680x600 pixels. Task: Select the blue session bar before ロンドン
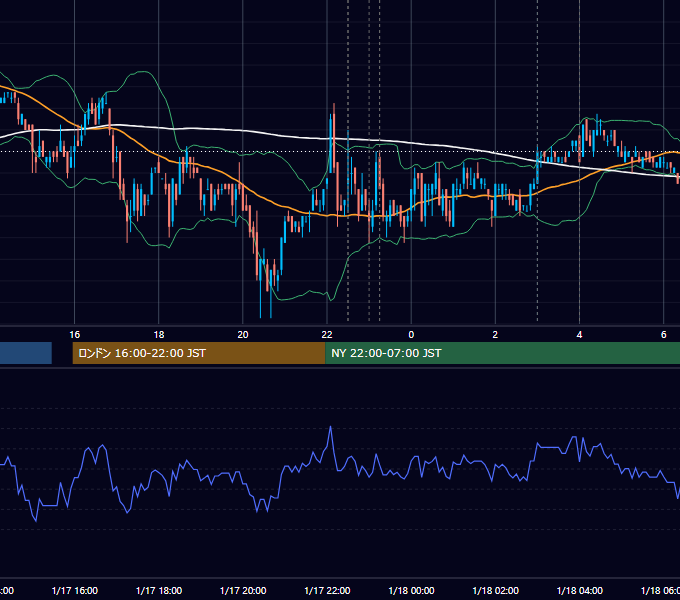(26, 353)
